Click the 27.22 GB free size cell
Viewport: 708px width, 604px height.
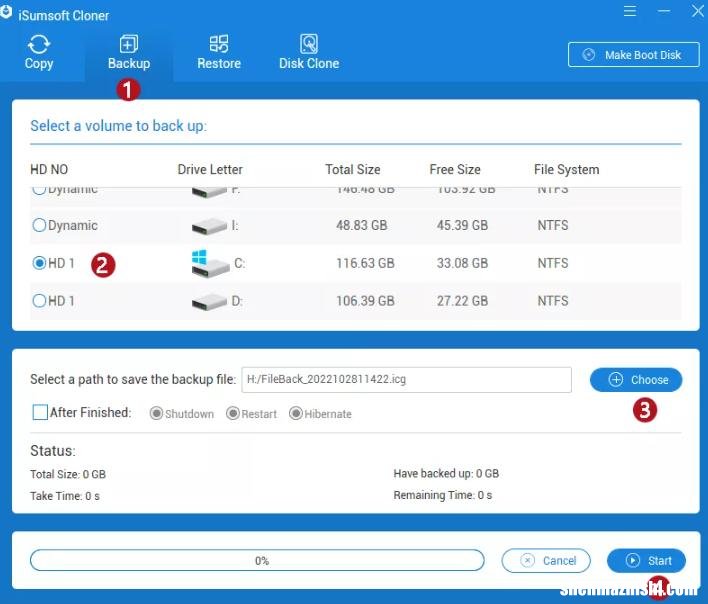click(462, 301)
